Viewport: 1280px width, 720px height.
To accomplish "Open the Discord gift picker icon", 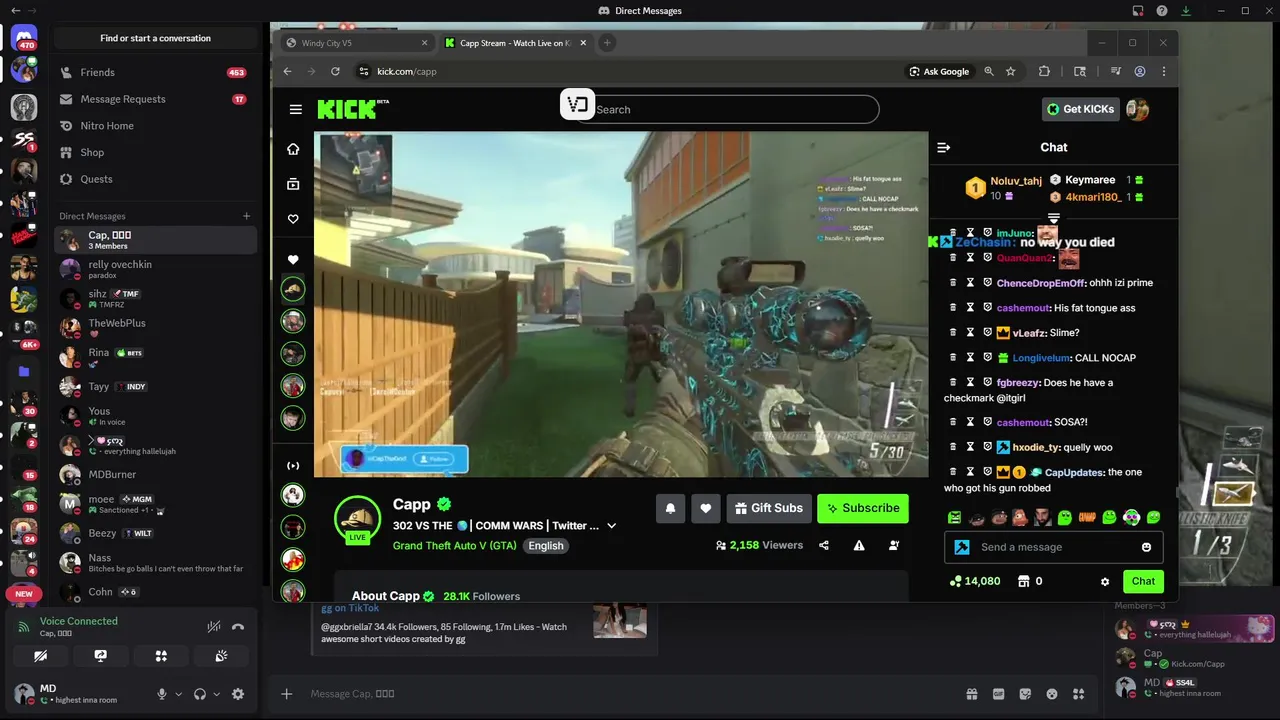I will tap(971, 694).
